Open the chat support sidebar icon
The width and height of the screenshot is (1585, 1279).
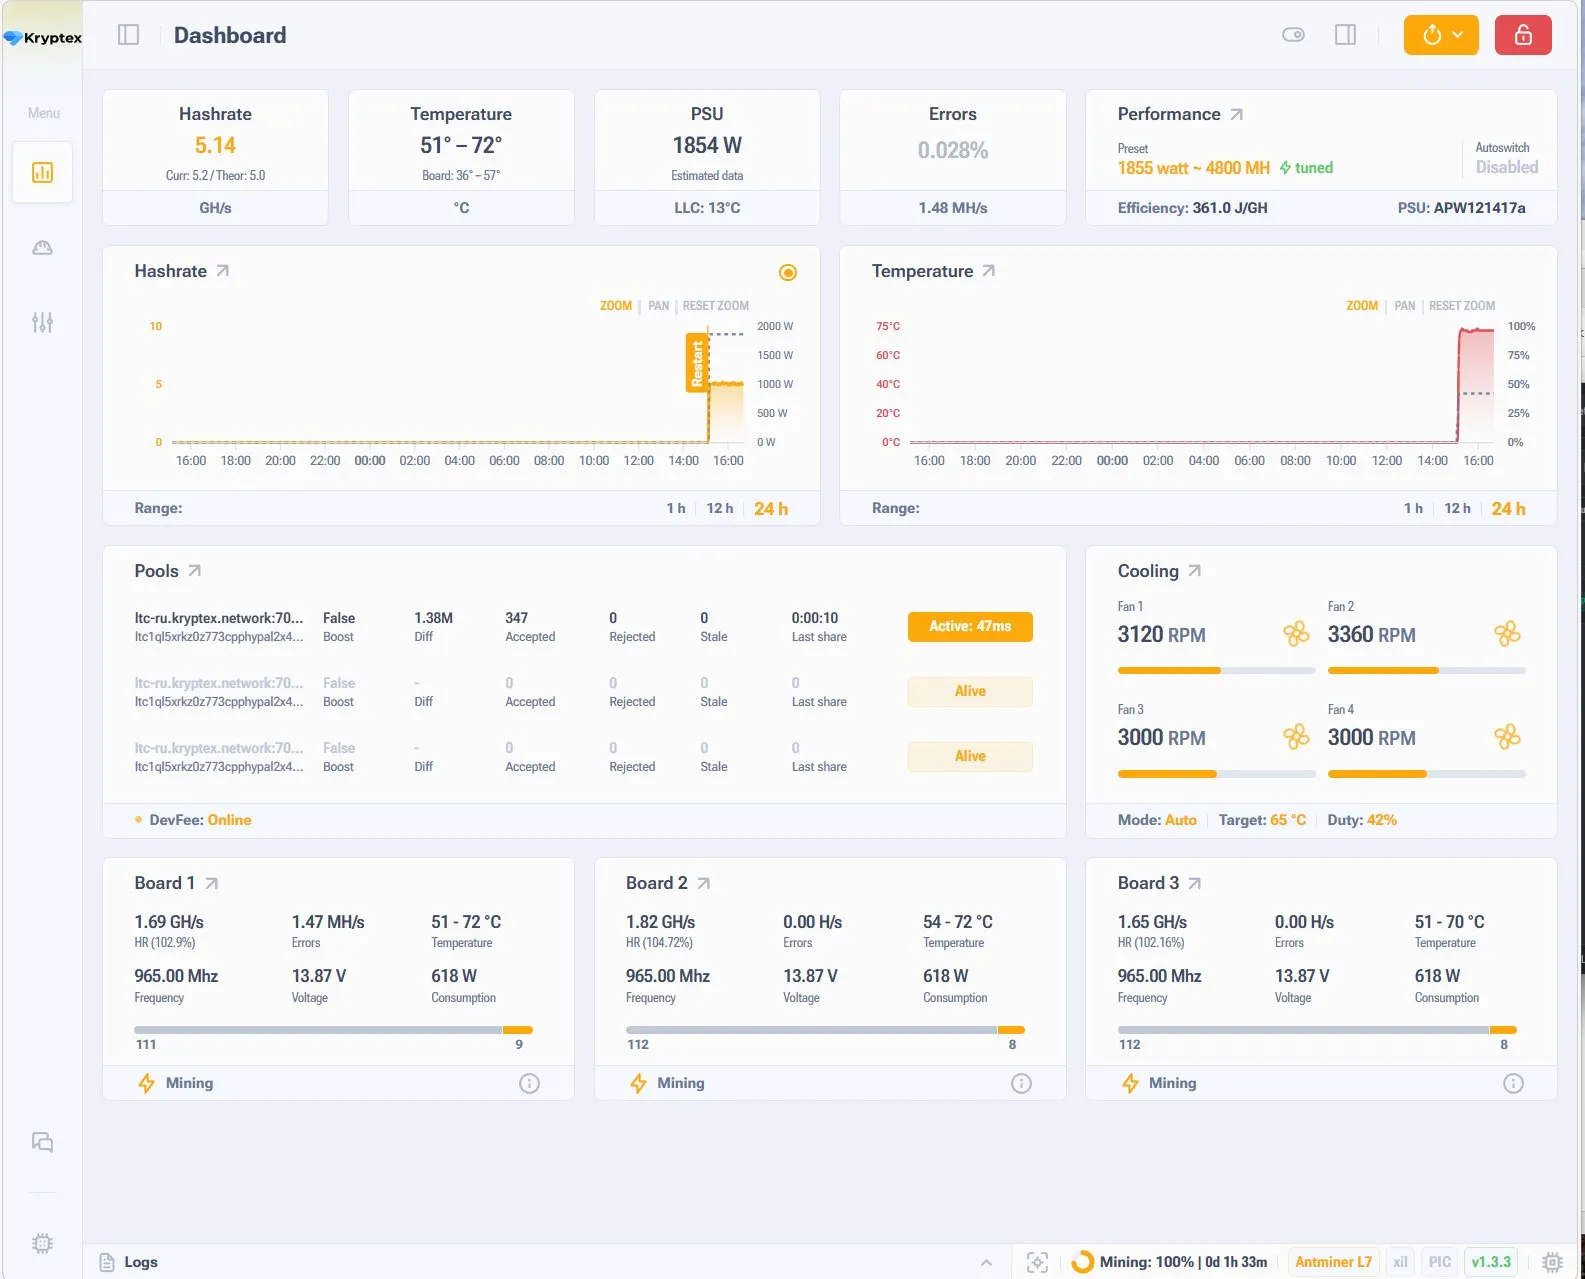point(42,1142)
